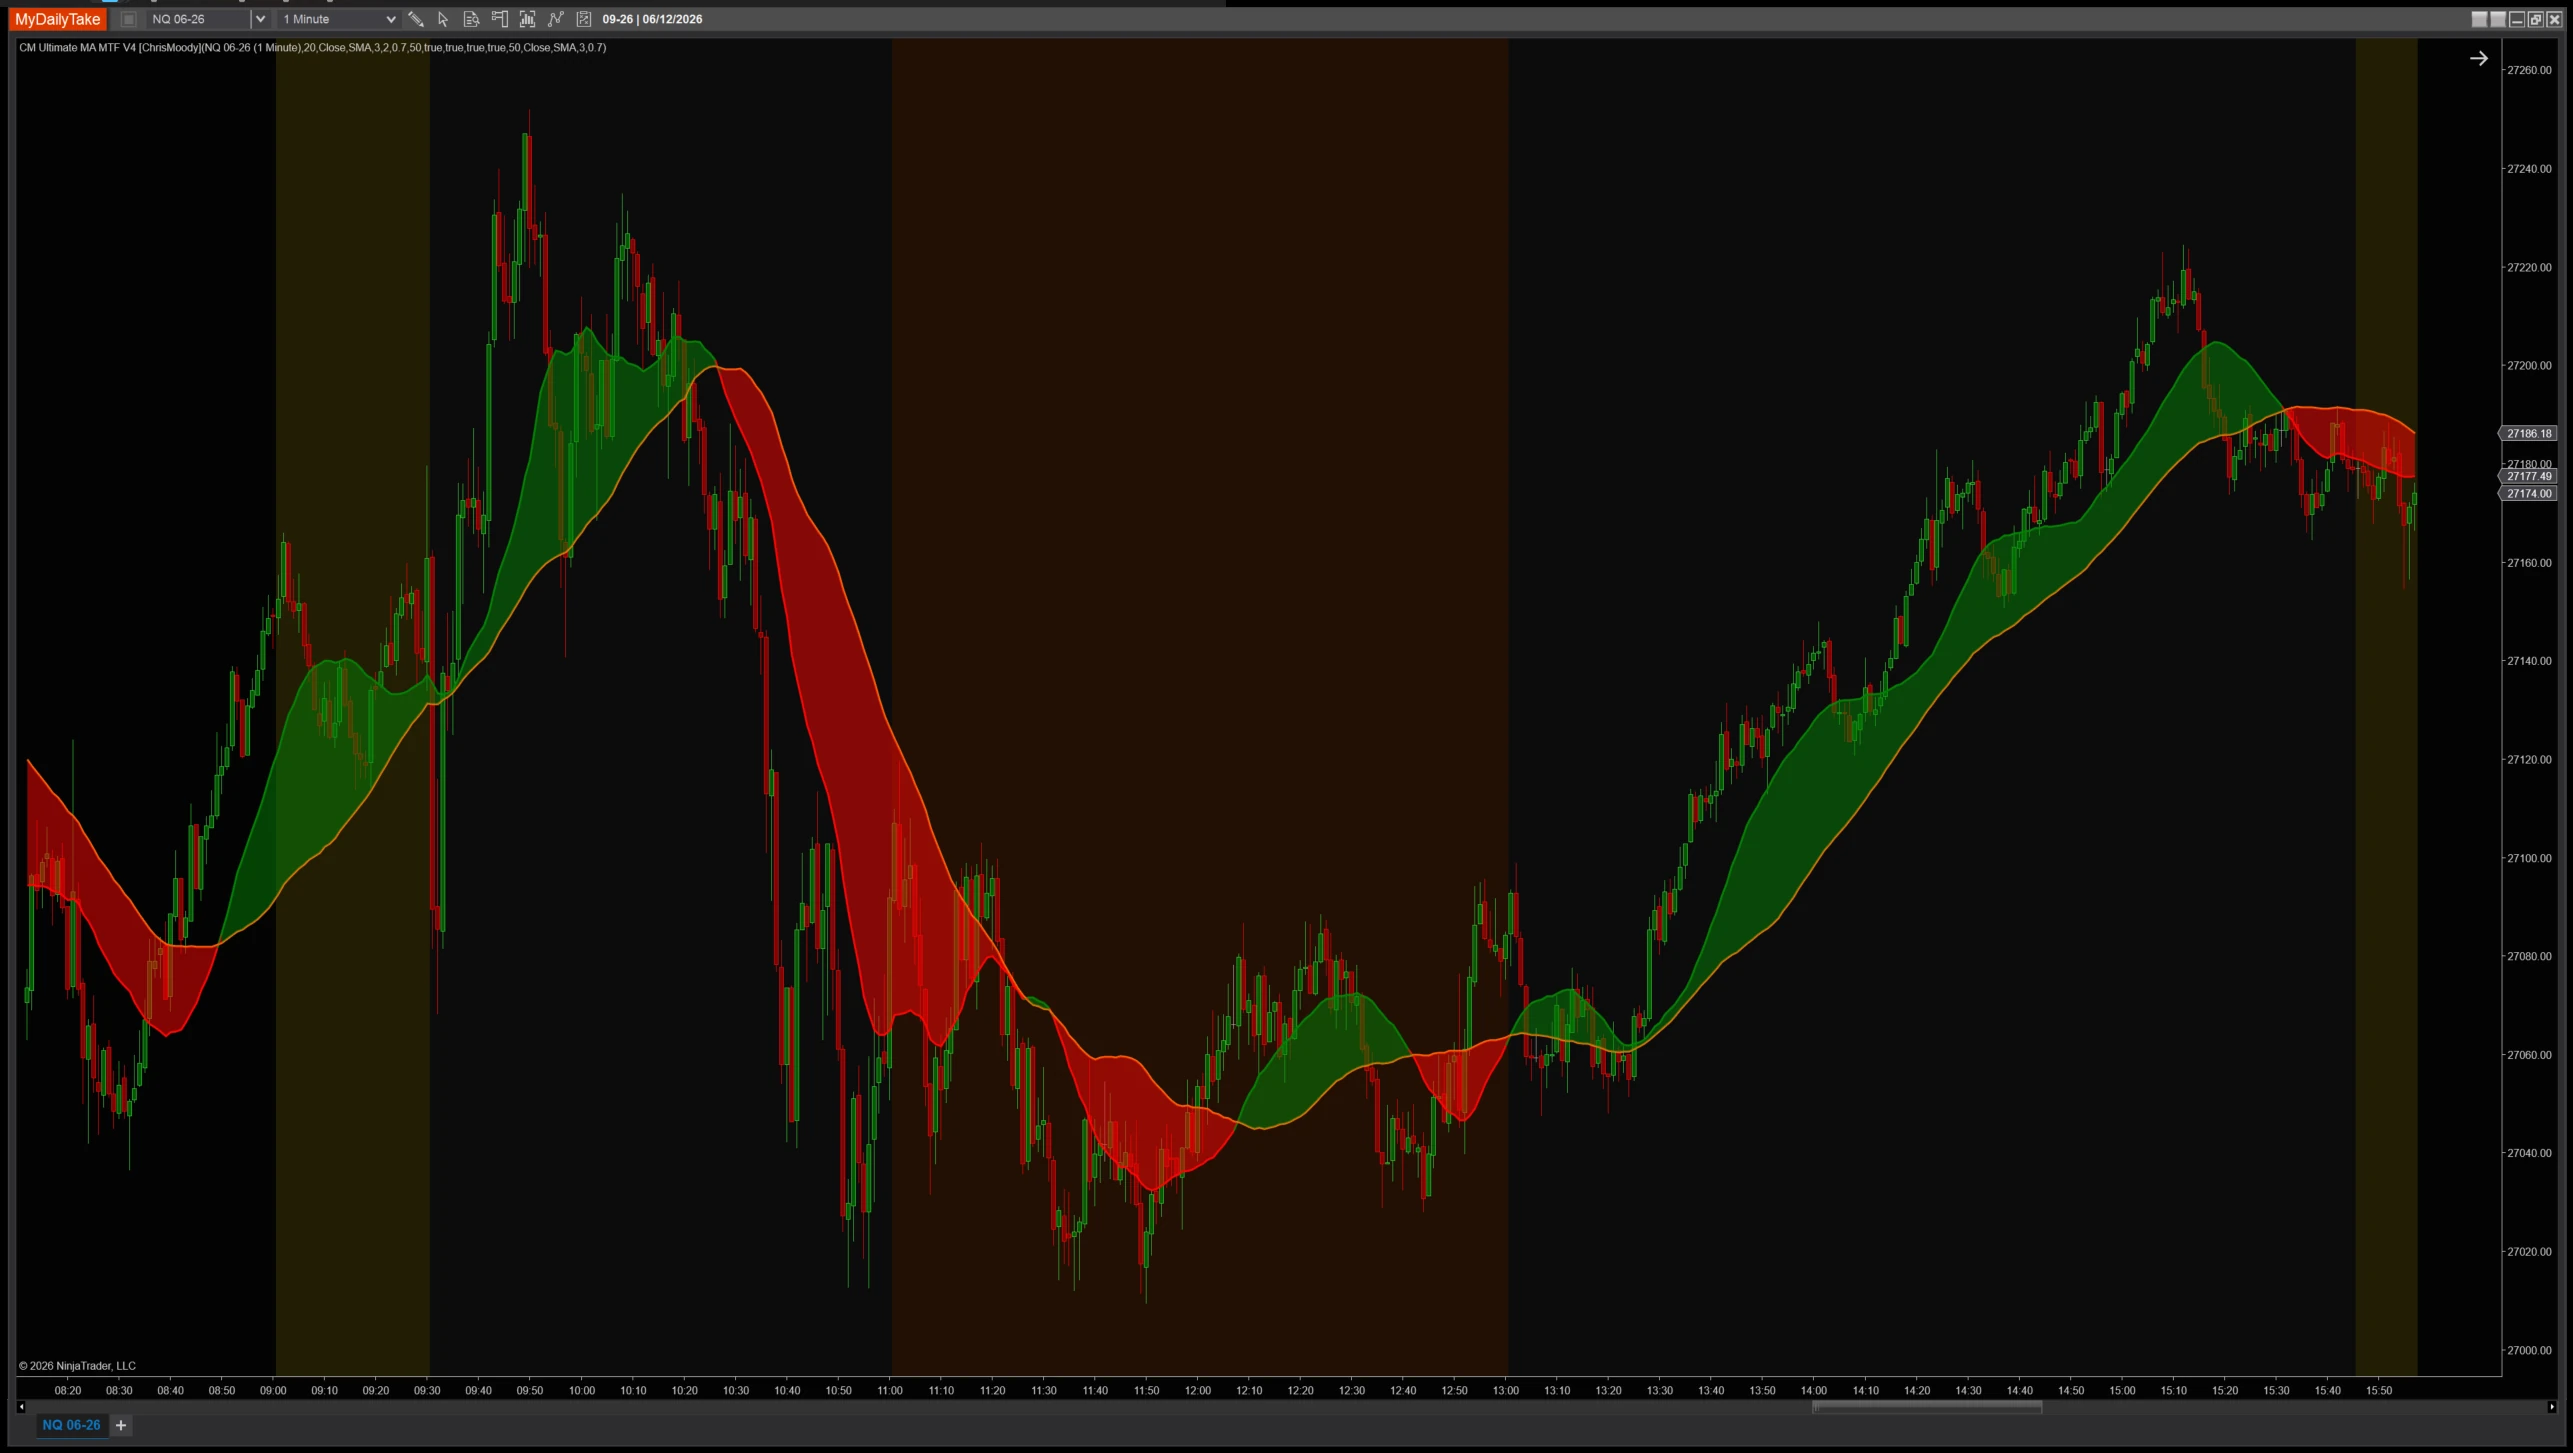Open the Indicators line-graph icon
2573x1453 pixels.
point(556,19)
